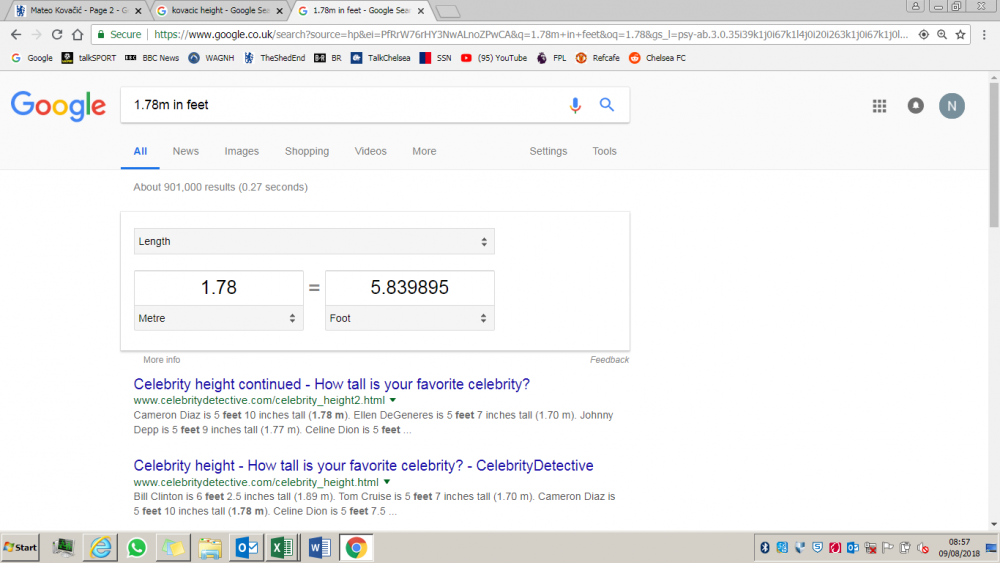Click the blue search magnifier button

pos(607,105)
